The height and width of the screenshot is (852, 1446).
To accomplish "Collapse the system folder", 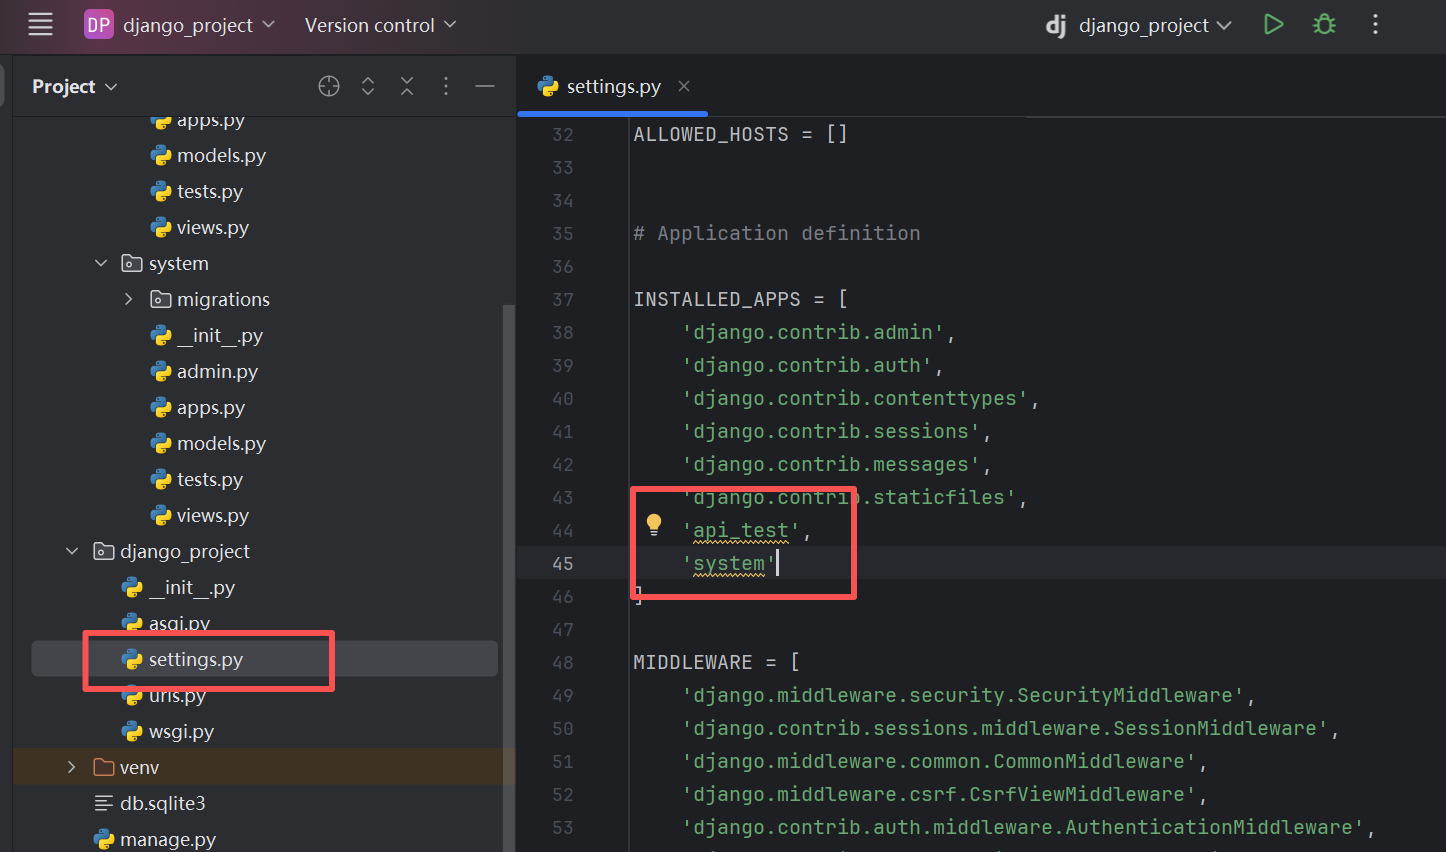I will click(101, 263).
